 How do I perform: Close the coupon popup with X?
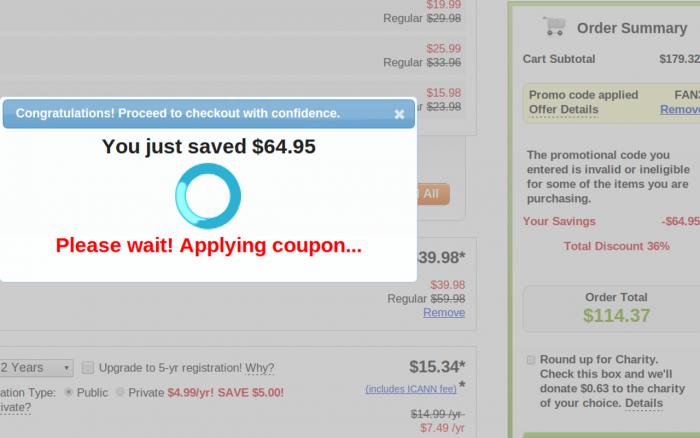tap(399, 114)
